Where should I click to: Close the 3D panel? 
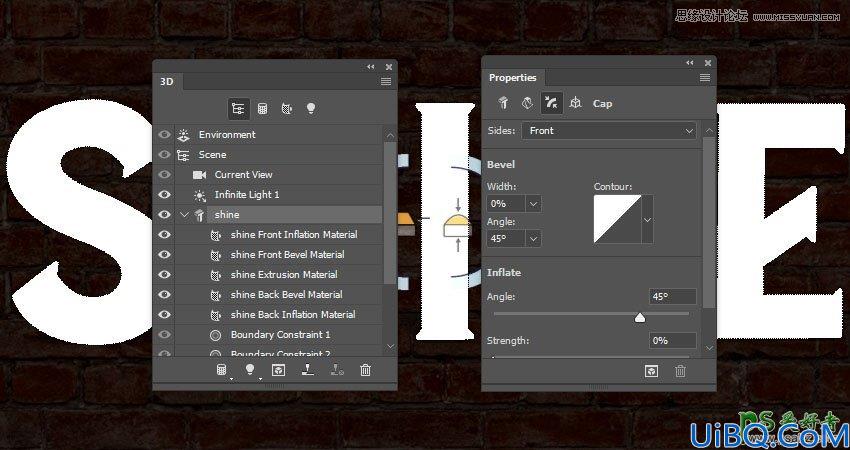pos(389,67)
